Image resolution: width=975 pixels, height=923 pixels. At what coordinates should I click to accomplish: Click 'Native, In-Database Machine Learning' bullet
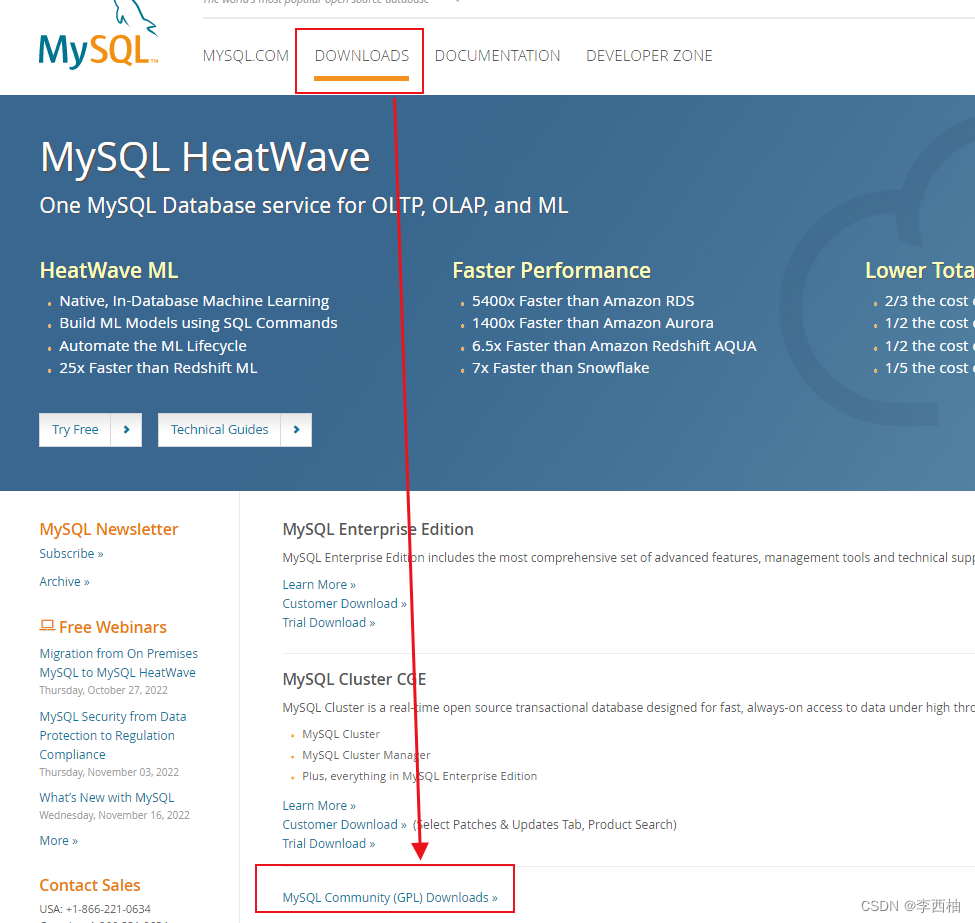click(194, 301)
